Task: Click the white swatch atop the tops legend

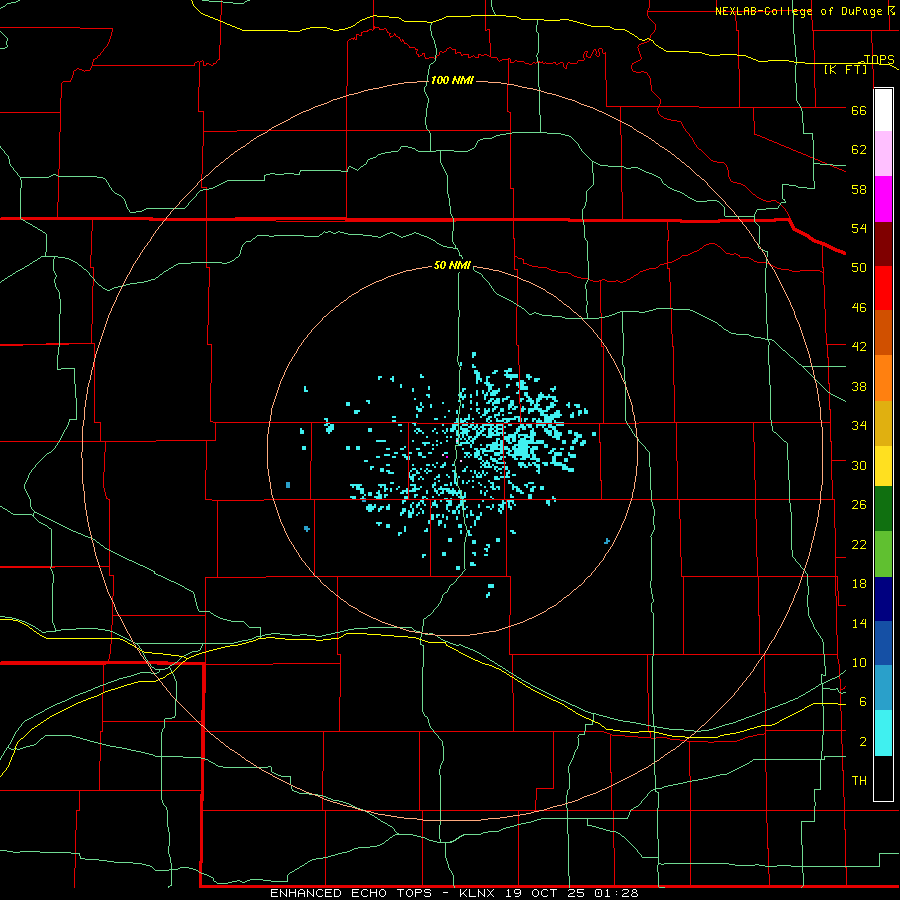Action: pyautogui.click(x=883, y=110)
